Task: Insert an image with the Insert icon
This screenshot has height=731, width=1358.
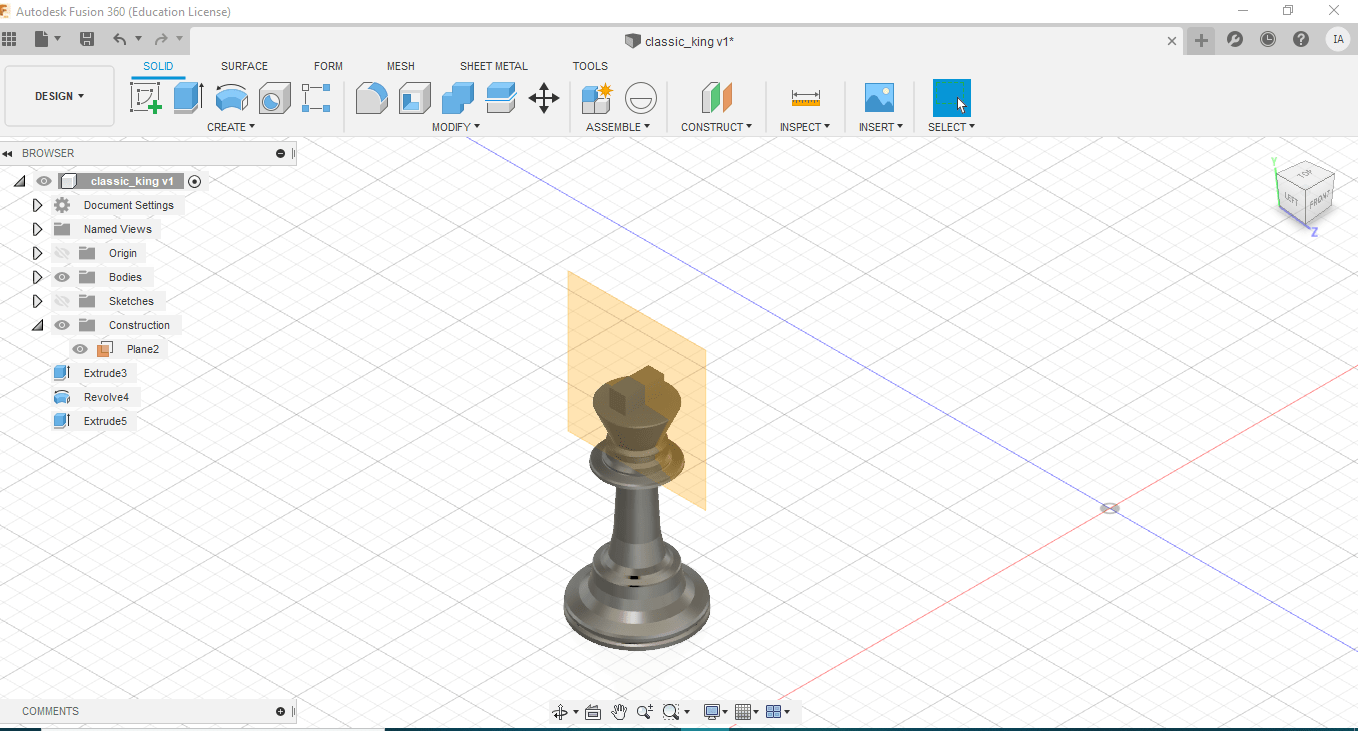Action: click(879, 98)
